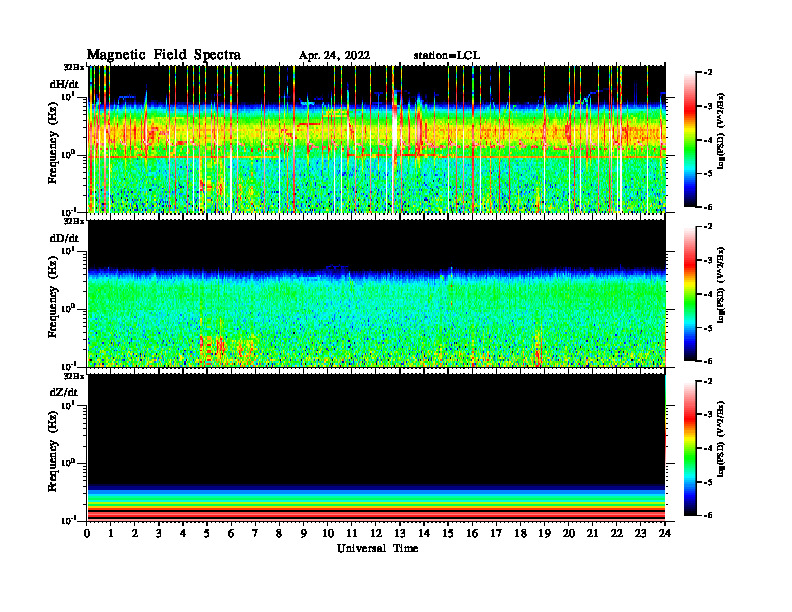This screenshot has width=792, height=612.
Task: Click the -6 value on dH/dt color bar
Action: pos(708,207)
